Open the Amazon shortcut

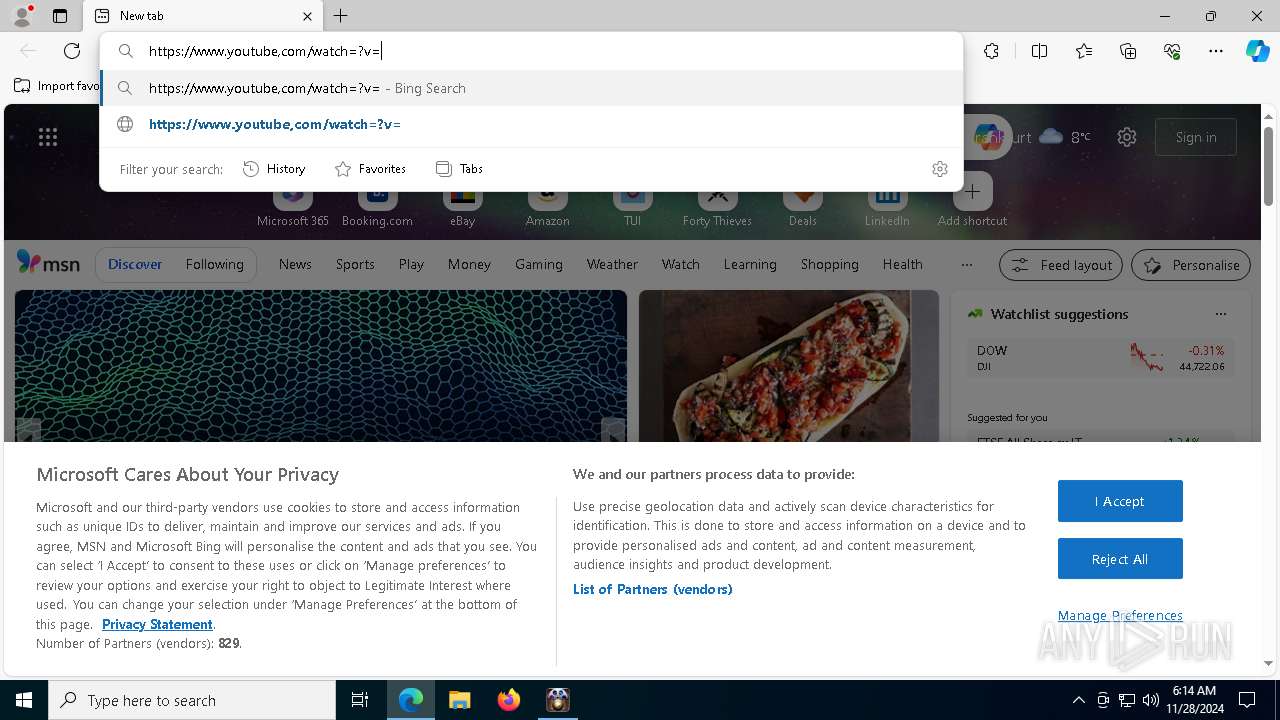[x=547, y=205]
